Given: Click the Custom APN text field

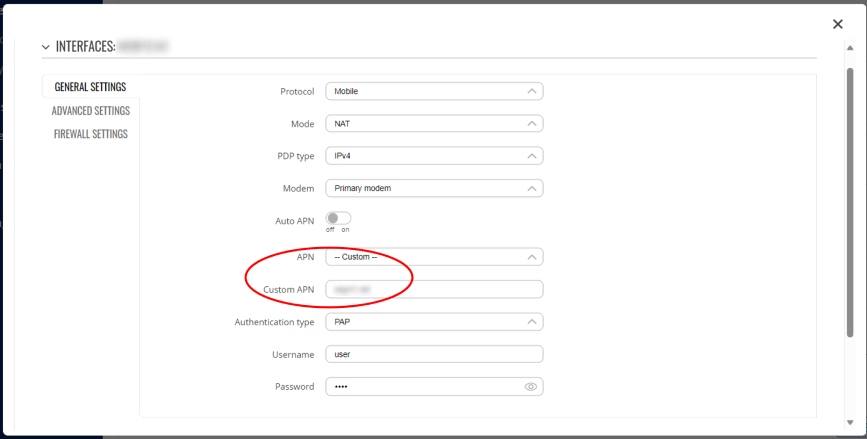Looking at the screenshot, I should pyautogui.click(x=434, y=290).
